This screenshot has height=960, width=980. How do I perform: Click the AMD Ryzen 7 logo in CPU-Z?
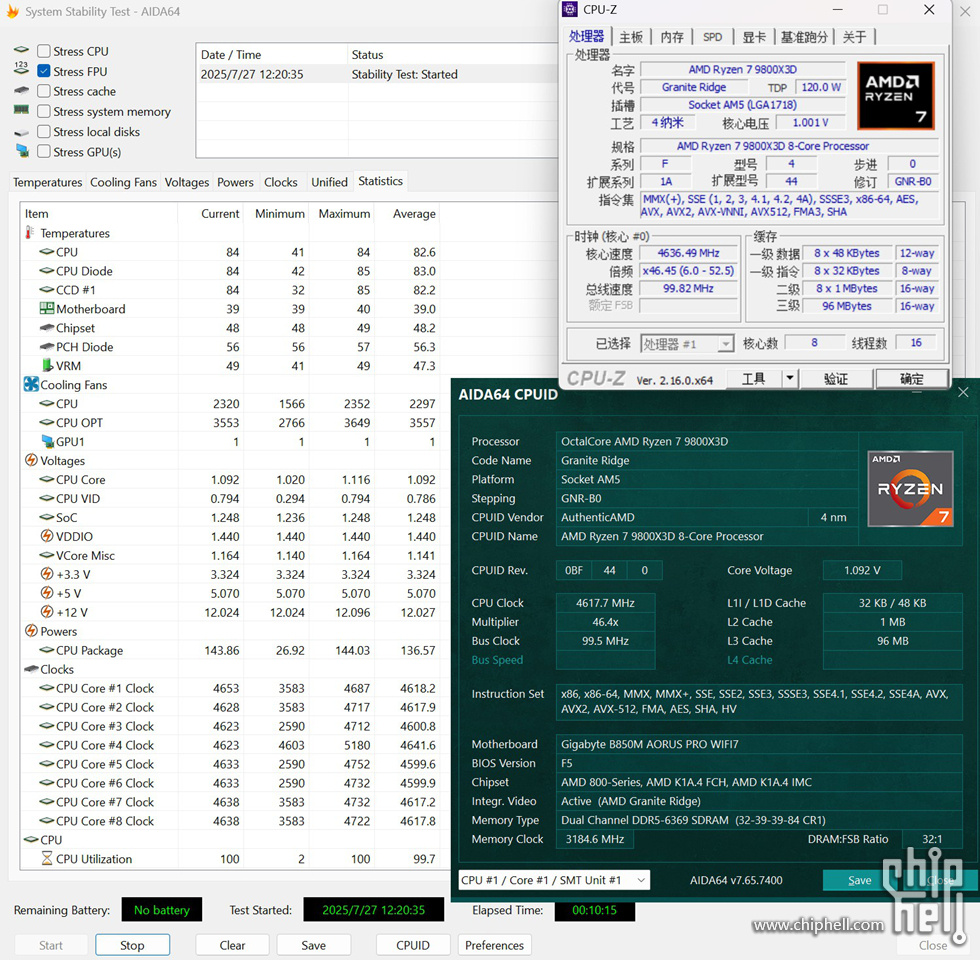896,96
